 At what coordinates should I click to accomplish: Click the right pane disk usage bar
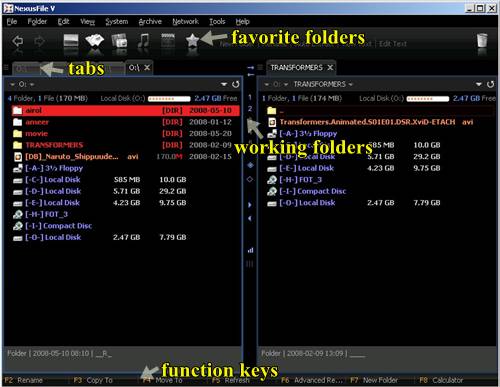428,99
